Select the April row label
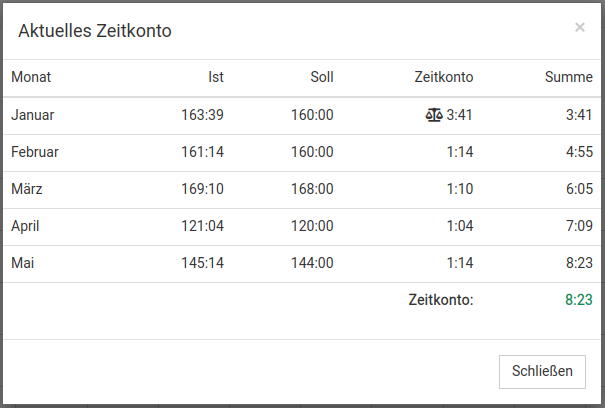Viewport: 605px width, 408px height. (25, 226)
